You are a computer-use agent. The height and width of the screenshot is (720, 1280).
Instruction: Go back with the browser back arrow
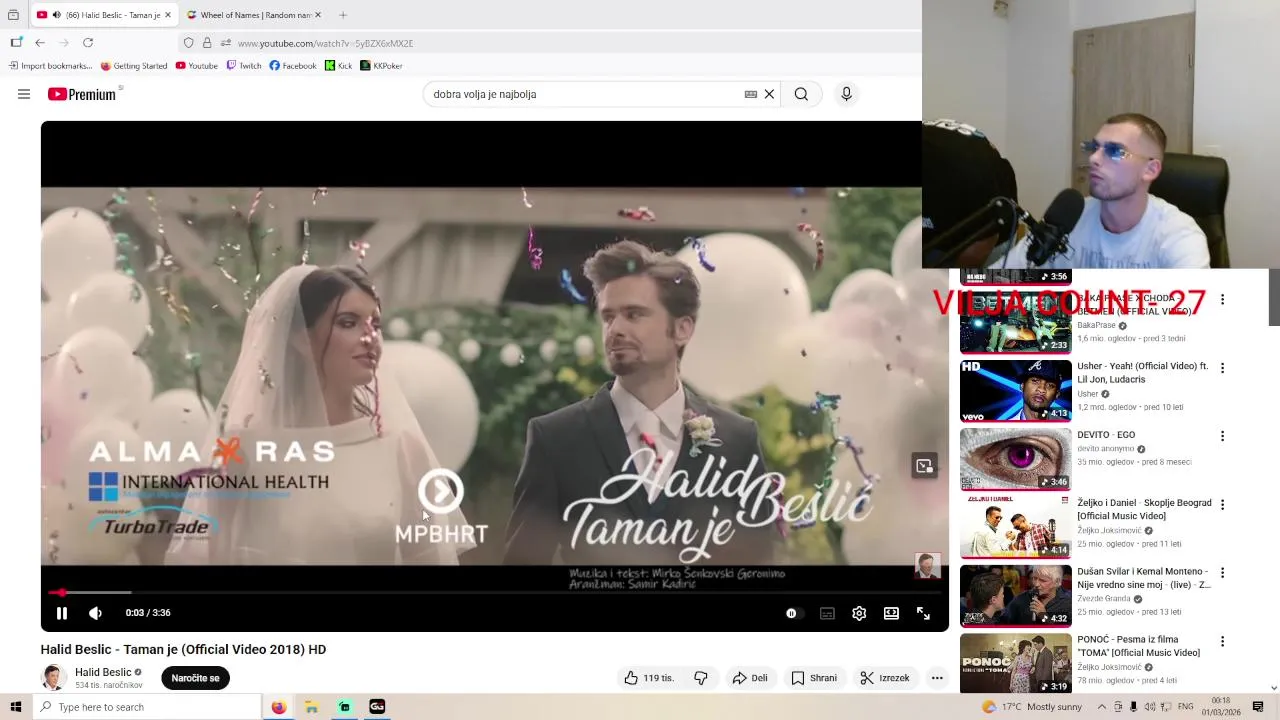pyautogui.click(x=40, y=43)
